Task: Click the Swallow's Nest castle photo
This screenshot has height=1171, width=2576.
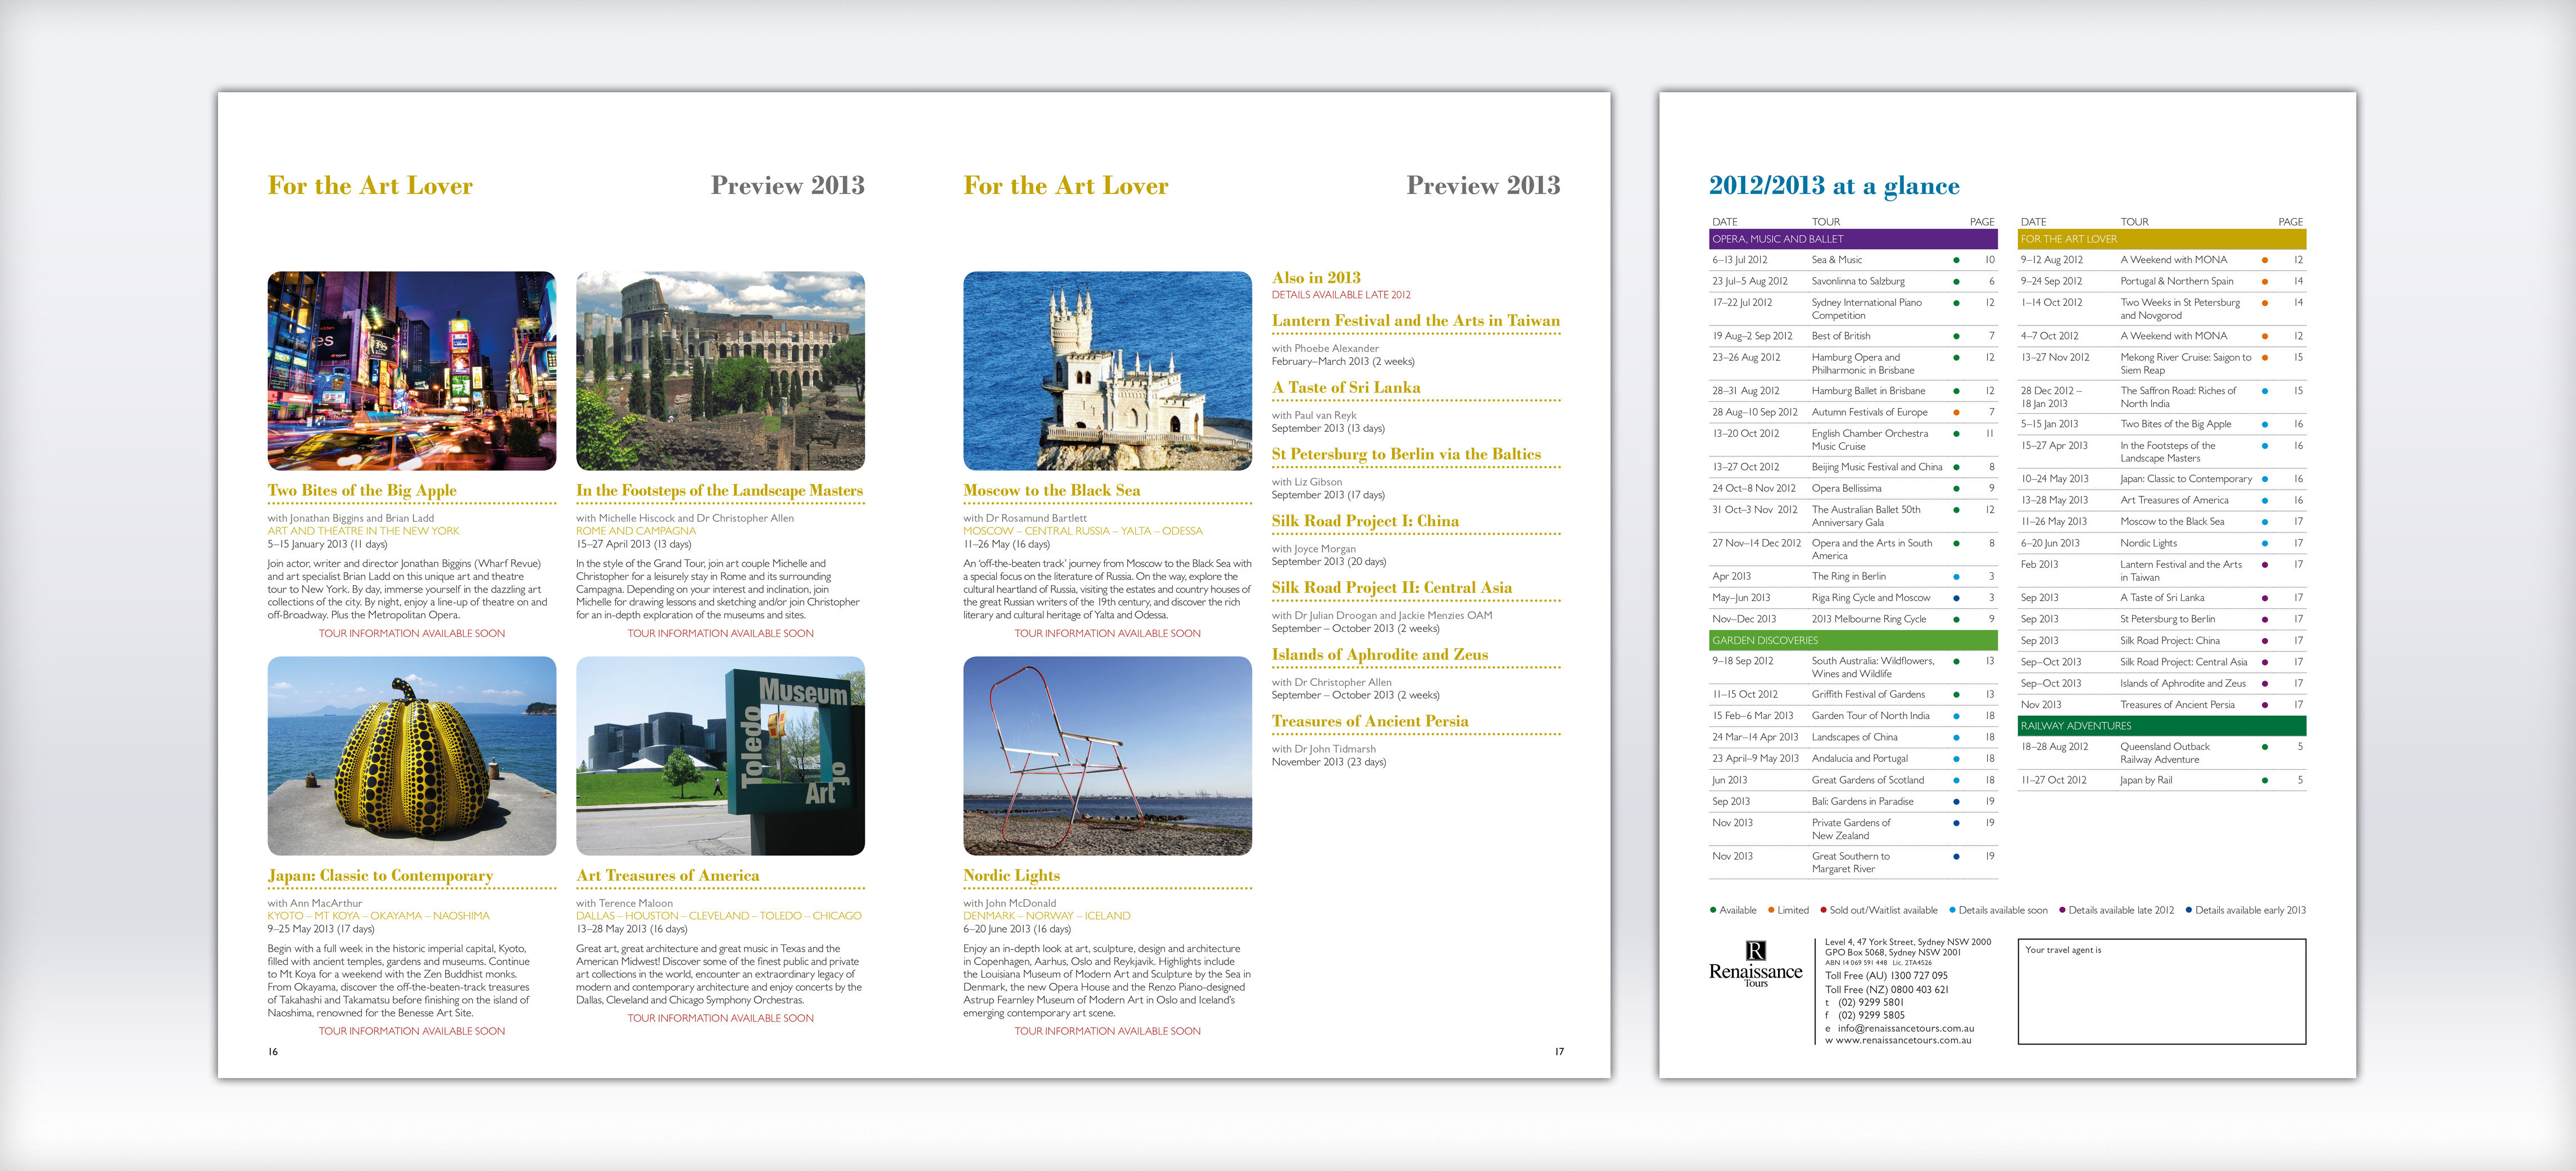Action: click(x=1107, y=371)
